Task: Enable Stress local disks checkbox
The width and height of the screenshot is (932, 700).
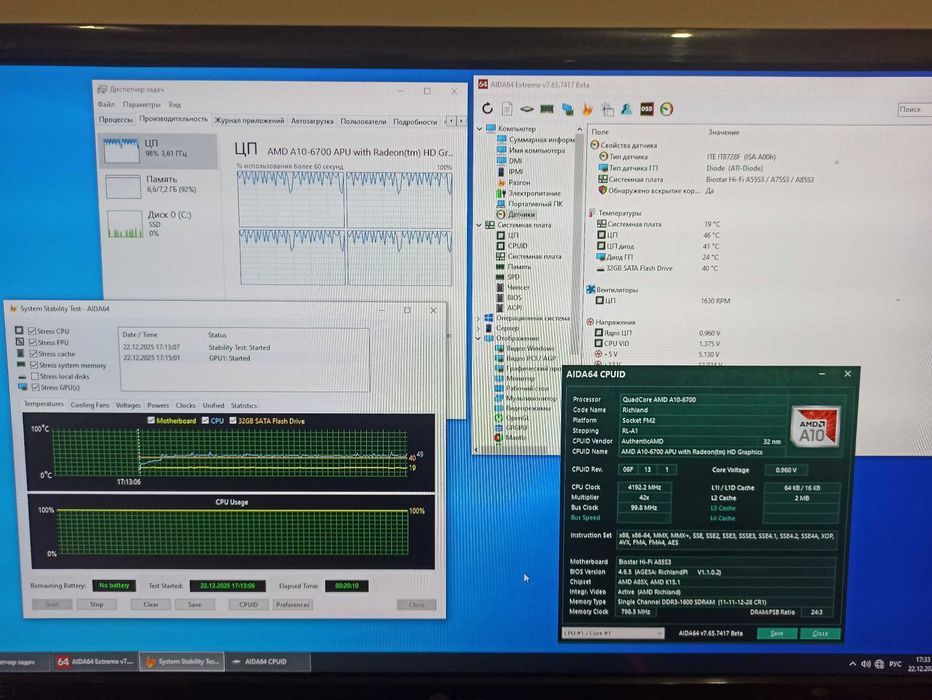Action: click(x=34, y=376)
